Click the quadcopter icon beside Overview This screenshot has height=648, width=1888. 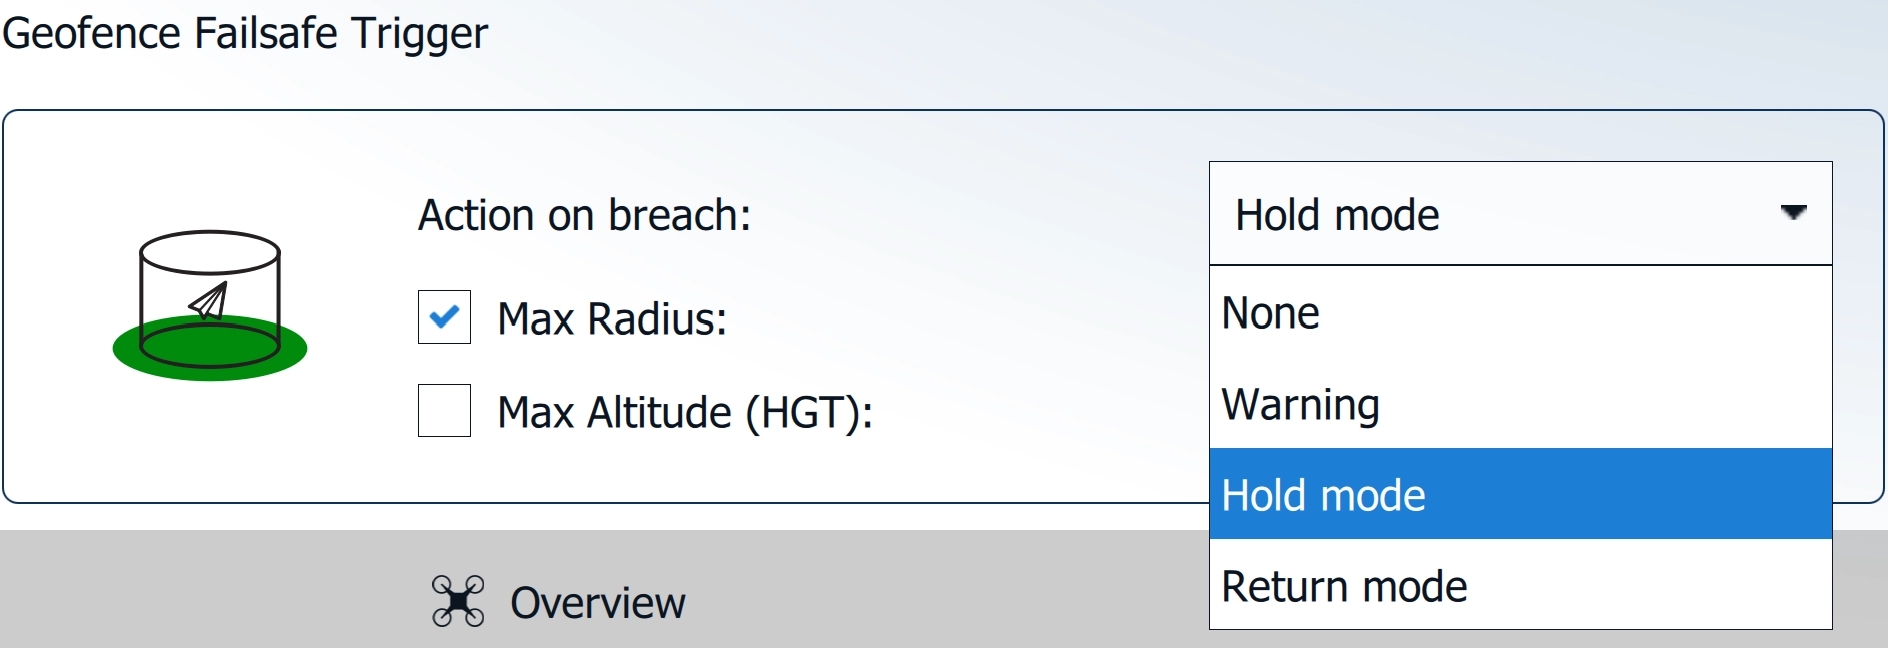pos(458,601)
